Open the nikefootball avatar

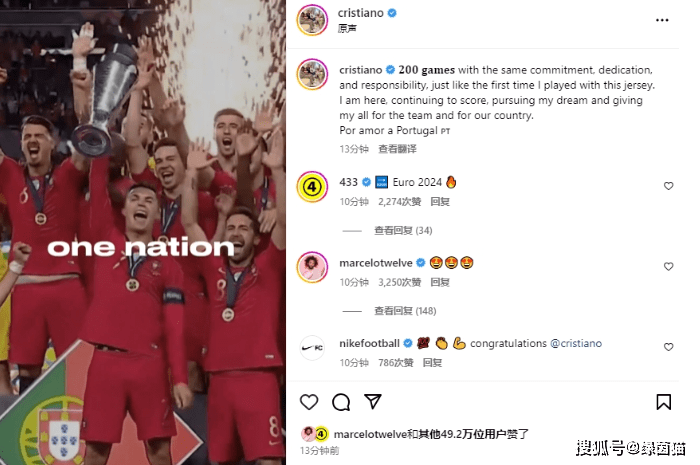(312, 348)
